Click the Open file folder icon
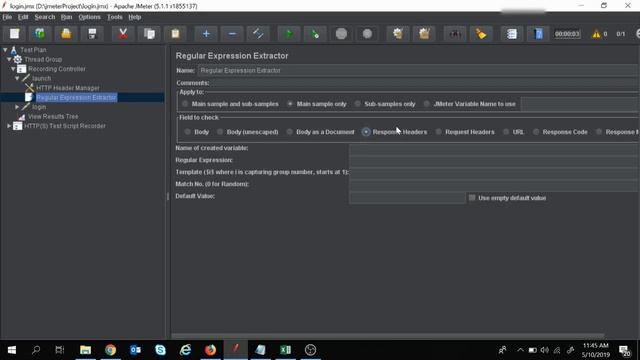Screen dimensions: 640x360 pyautogui.click(x=66, y=34)
